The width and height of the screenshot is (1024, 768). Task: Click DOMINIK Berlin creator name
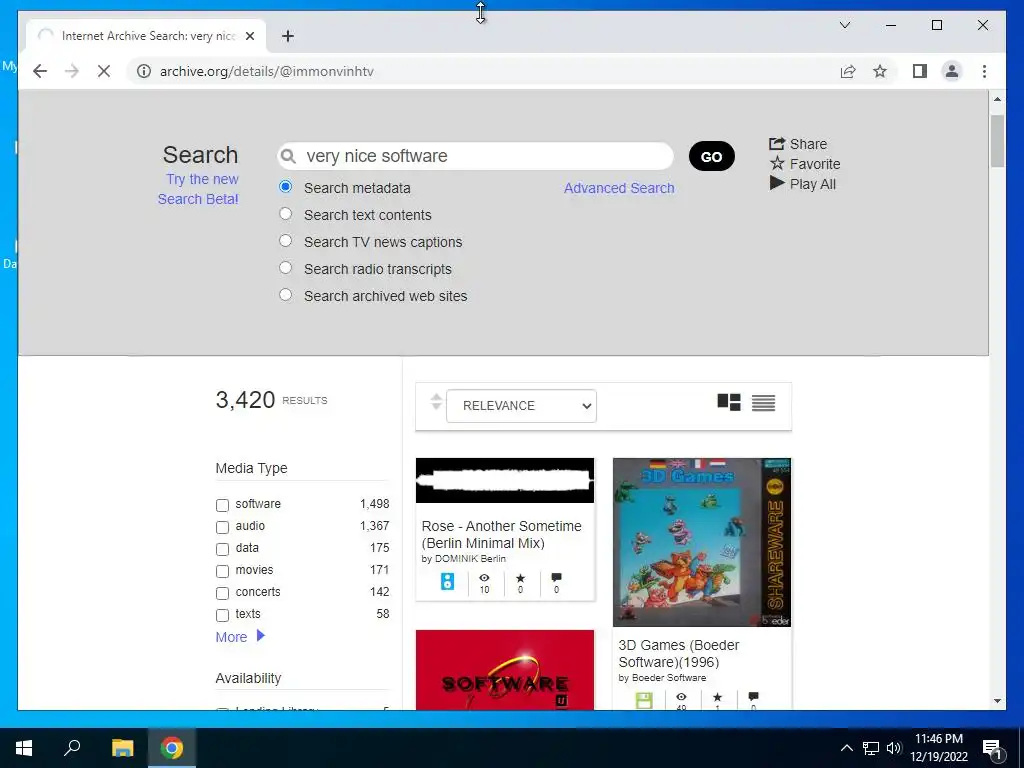[x=470, y=558]
